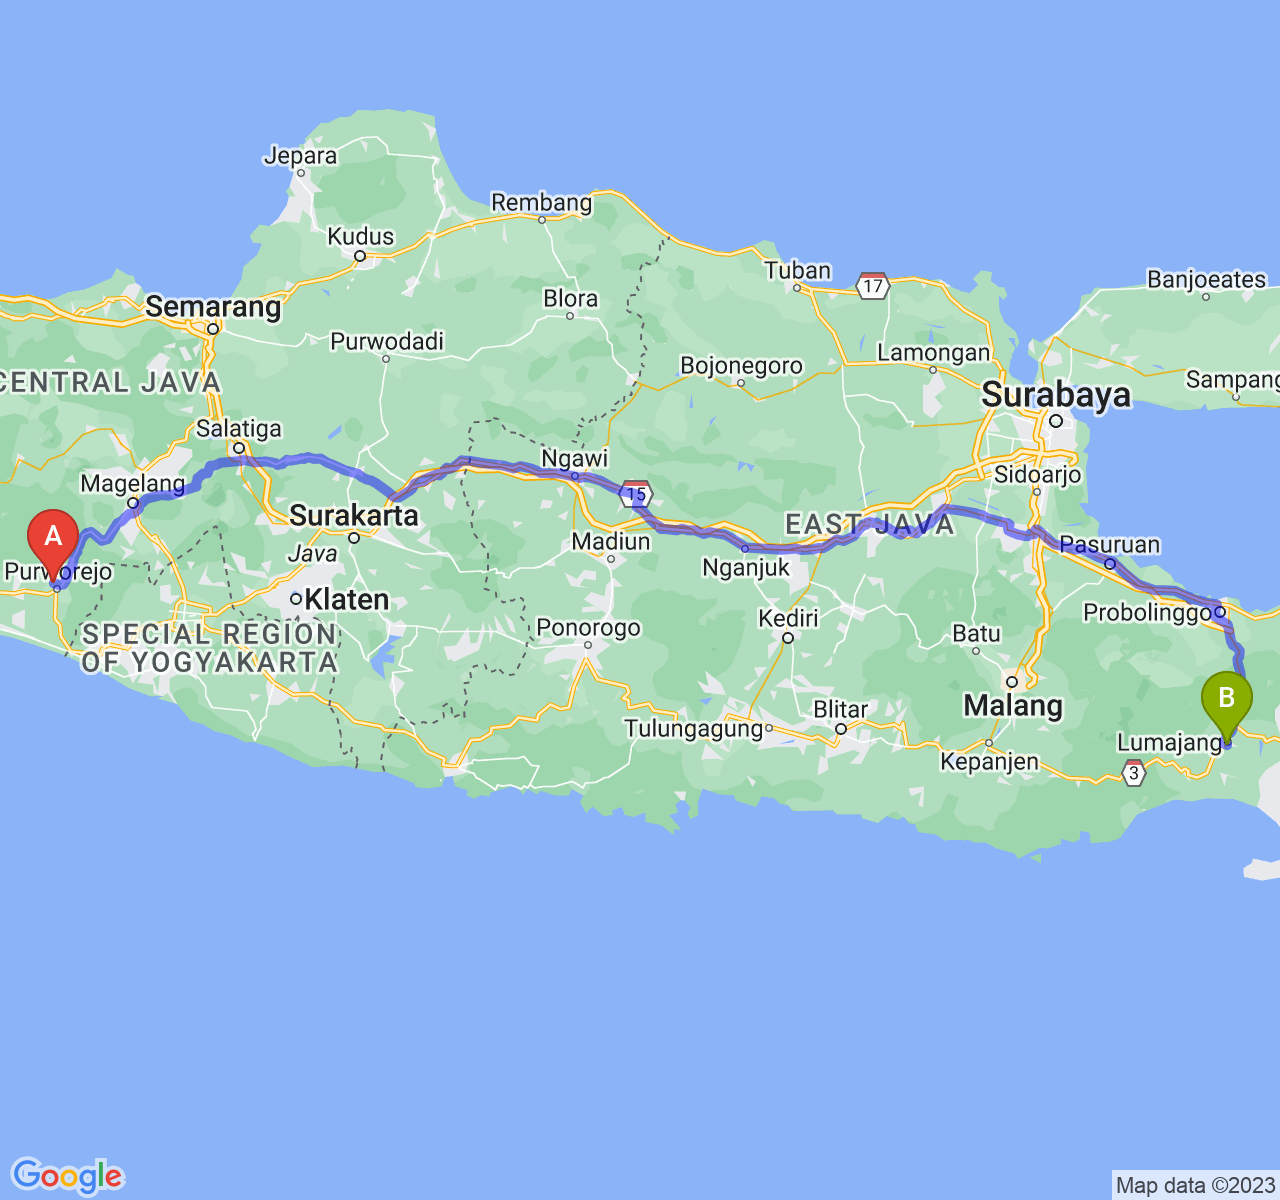
Task: Click the Ngawi town label
Action: [575, 458]
